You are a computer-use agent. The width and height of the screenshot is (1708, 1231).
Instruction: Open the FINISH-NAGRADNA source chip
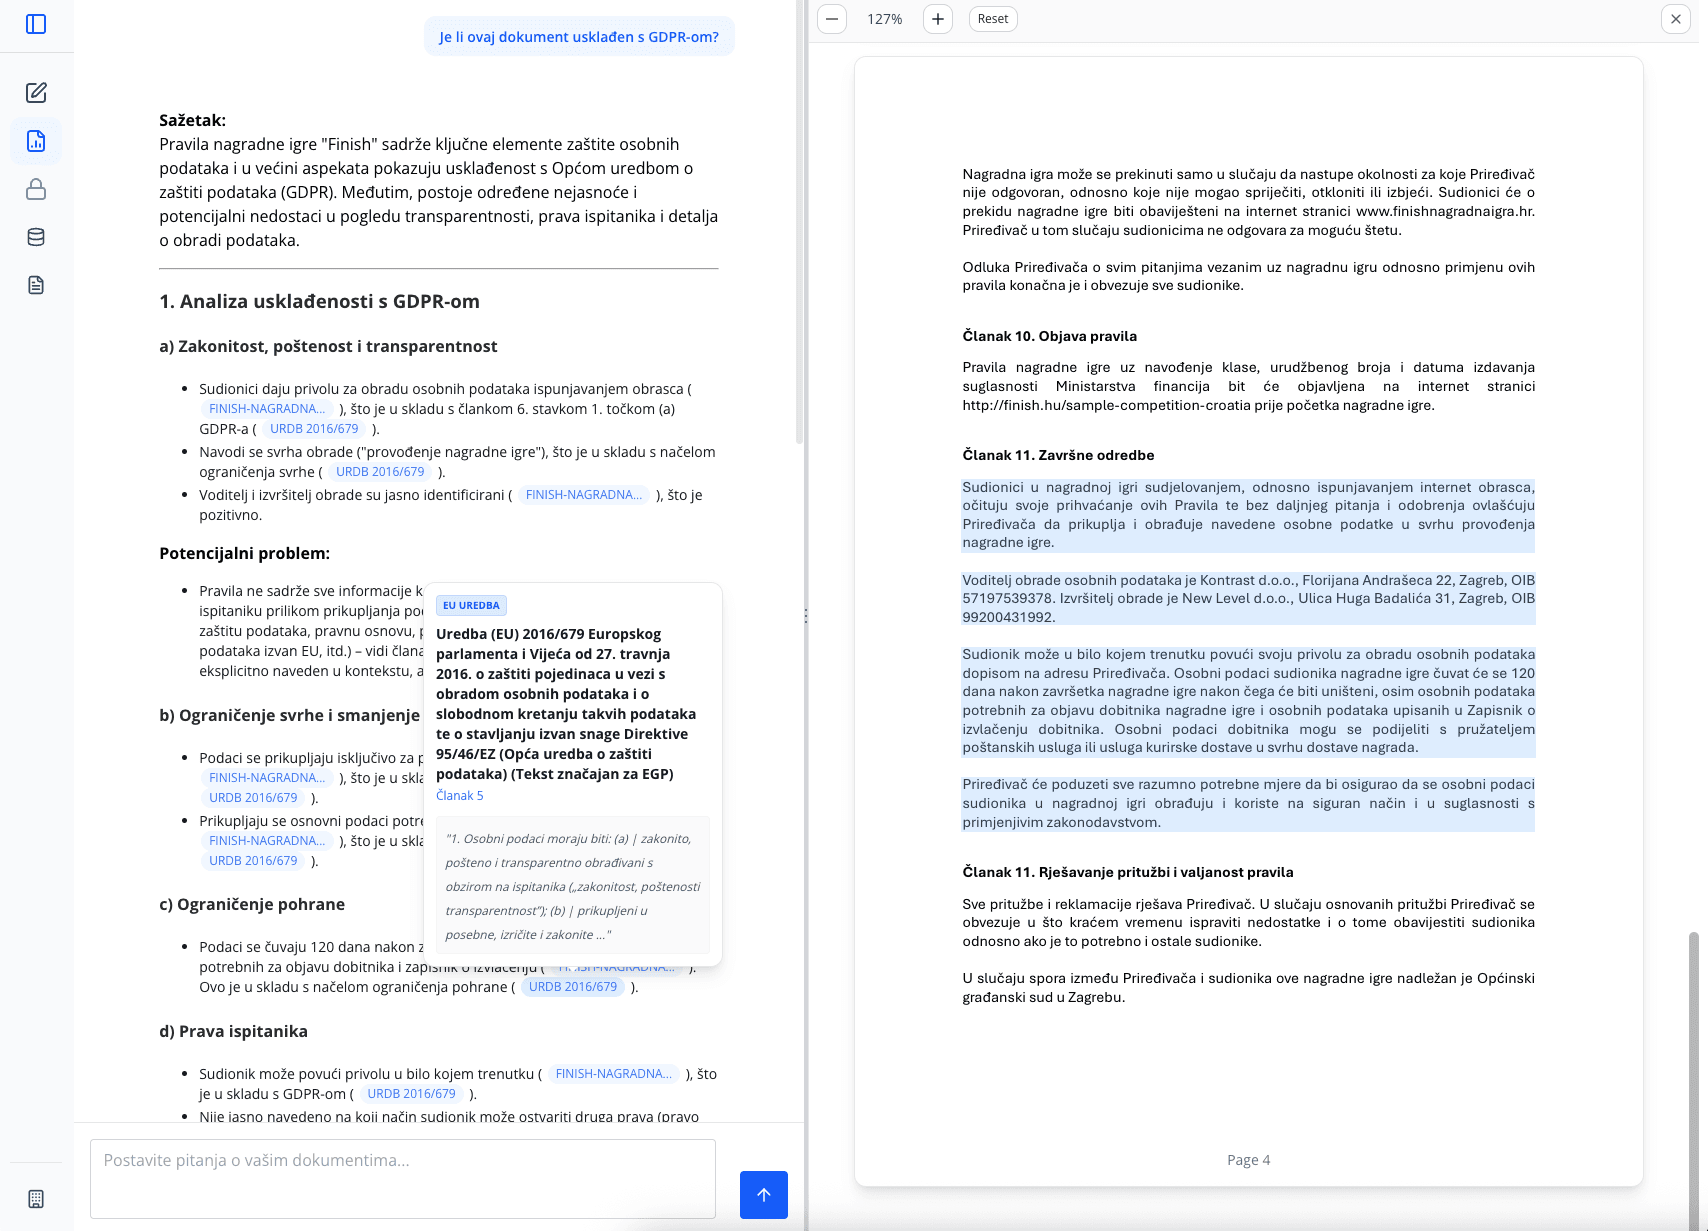click(x=266, y=408)
